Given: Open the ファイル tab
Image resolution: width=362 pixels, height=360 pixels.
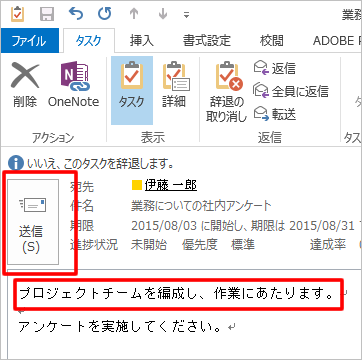Looking at the screenshot, I should pyautogui.click(x=29, y=41).
